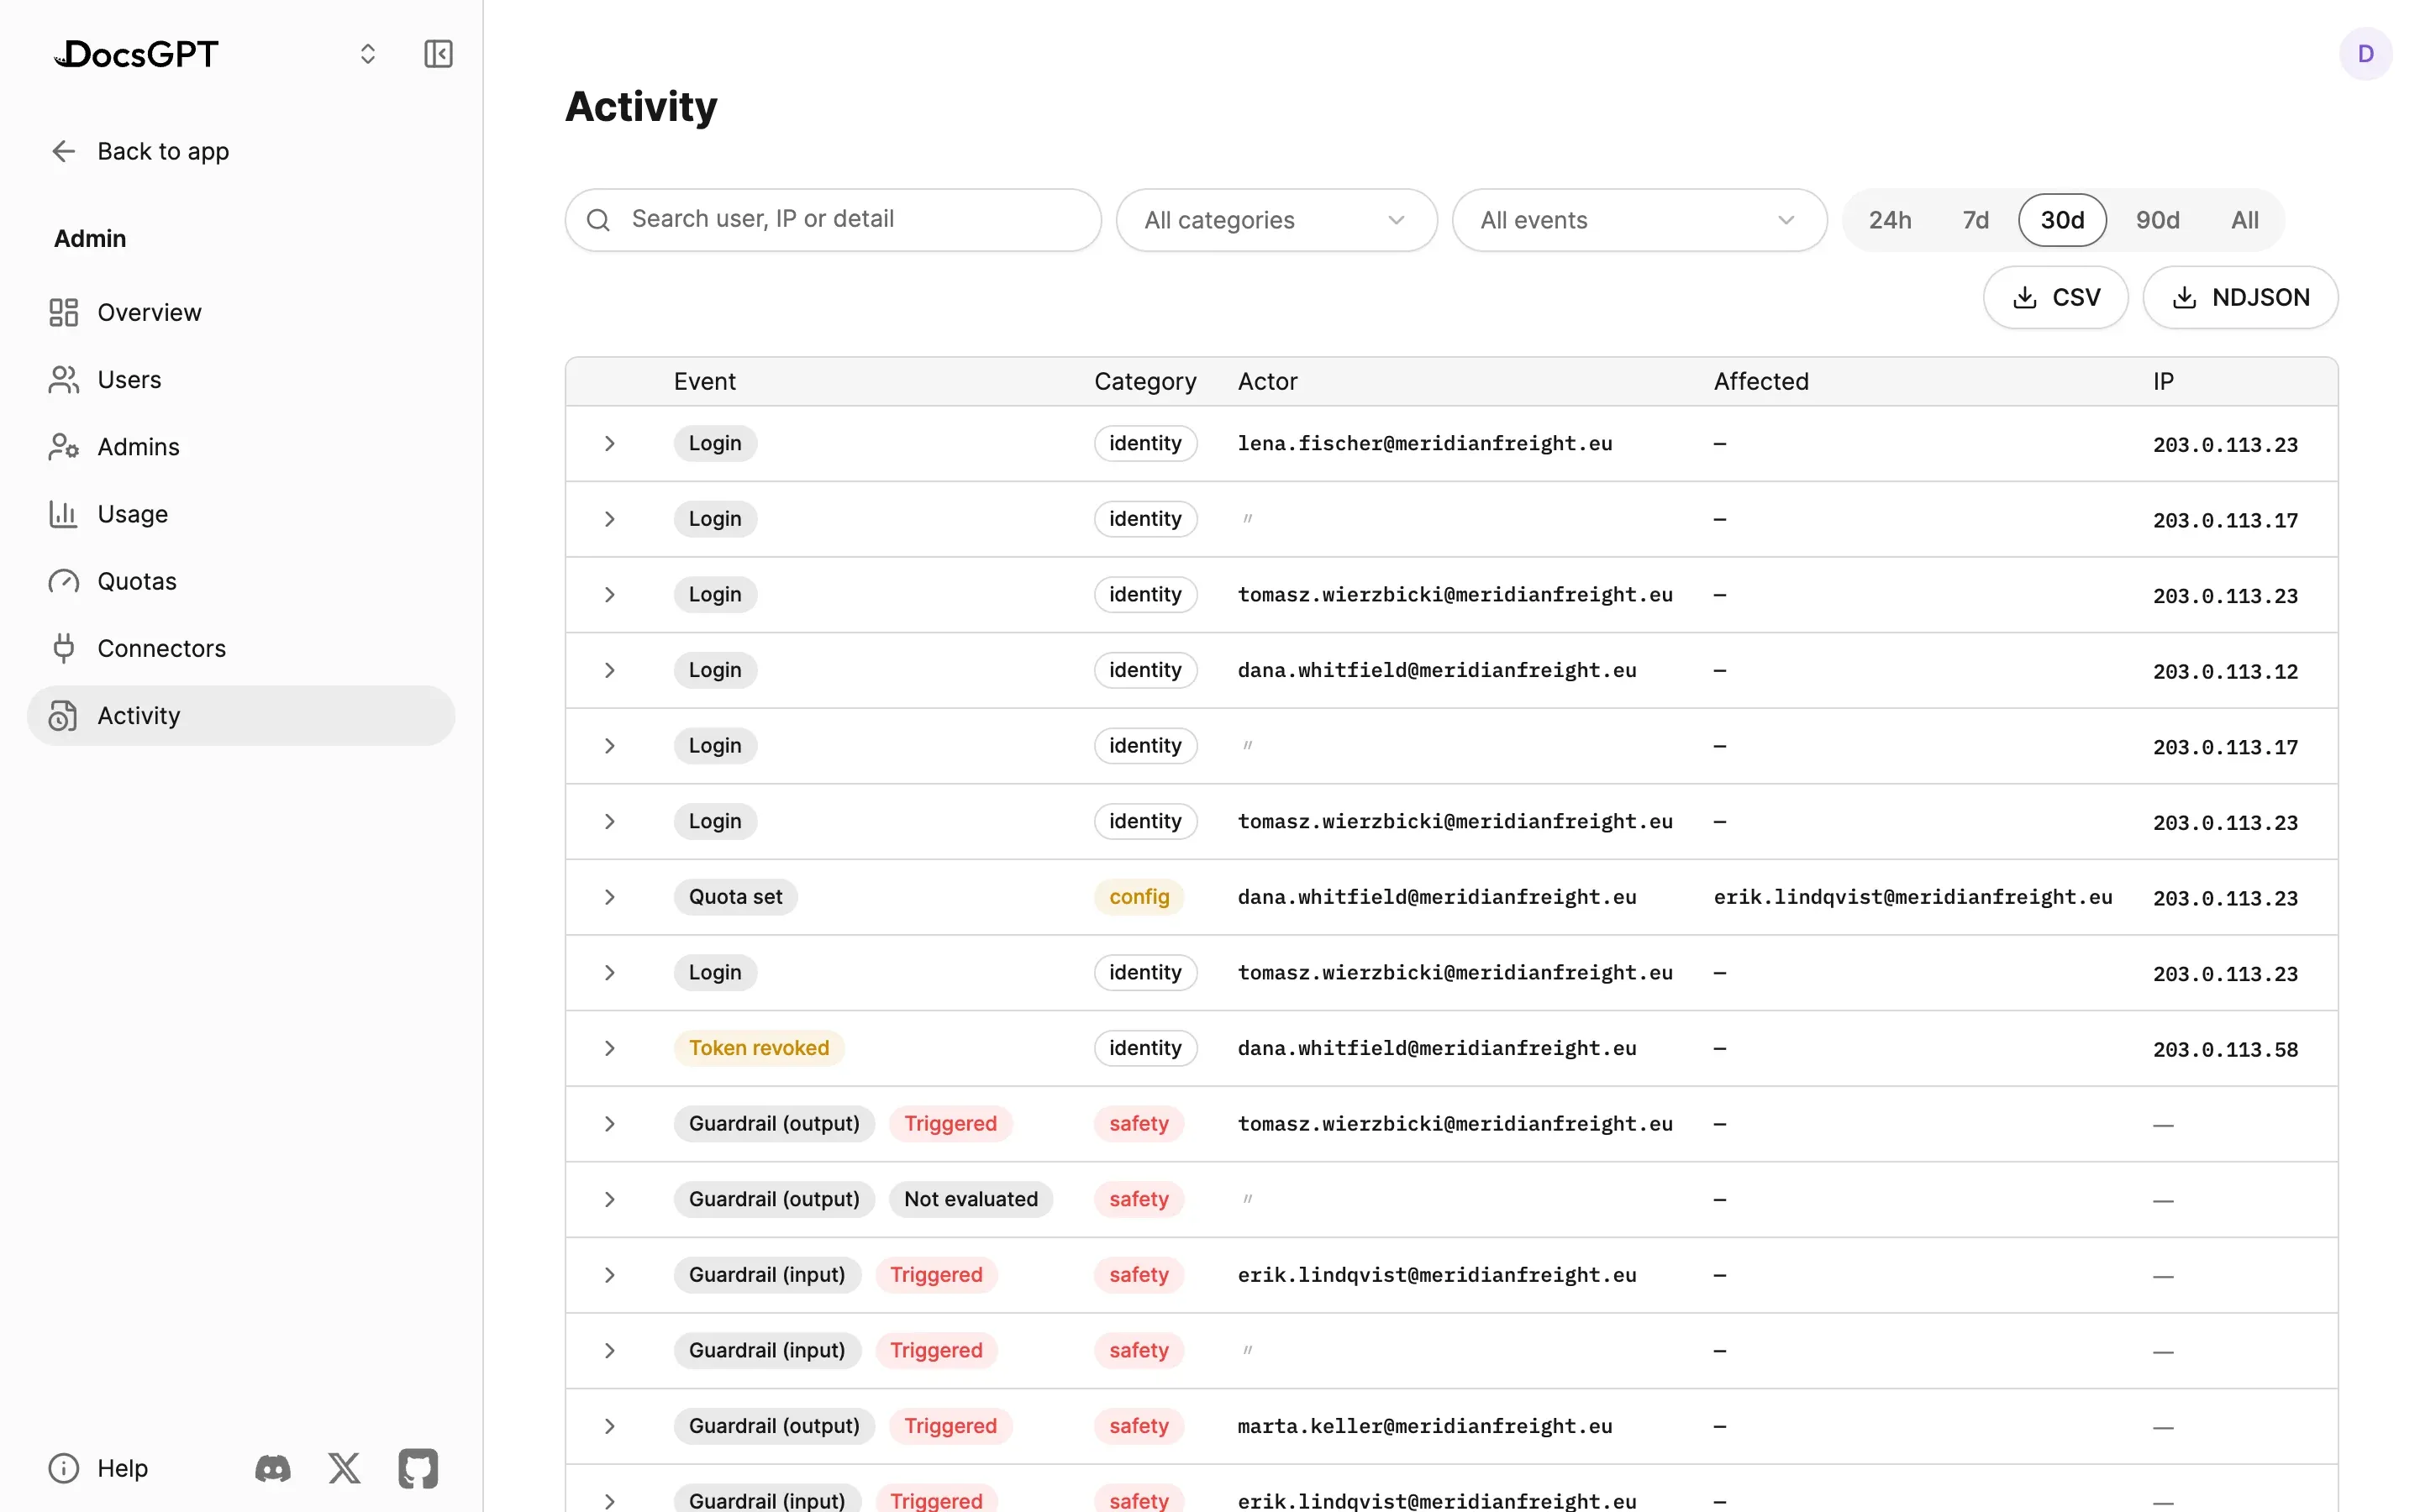Click the user avatar D
Viewport: 2420px width, 1512px height.
(x=2365, y=54)
